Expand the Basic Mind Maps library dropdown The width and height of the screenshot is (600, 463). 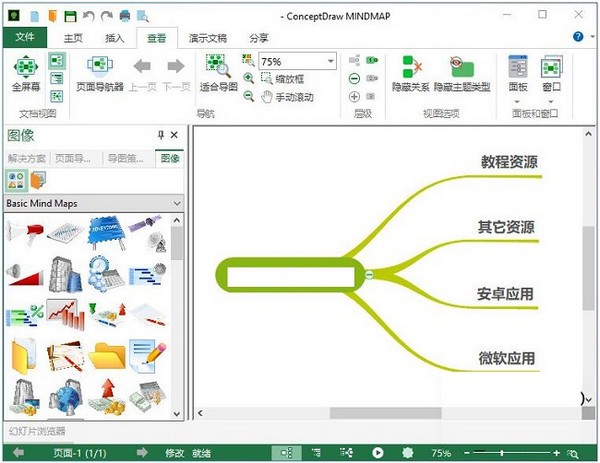click(x=177, y=203)
